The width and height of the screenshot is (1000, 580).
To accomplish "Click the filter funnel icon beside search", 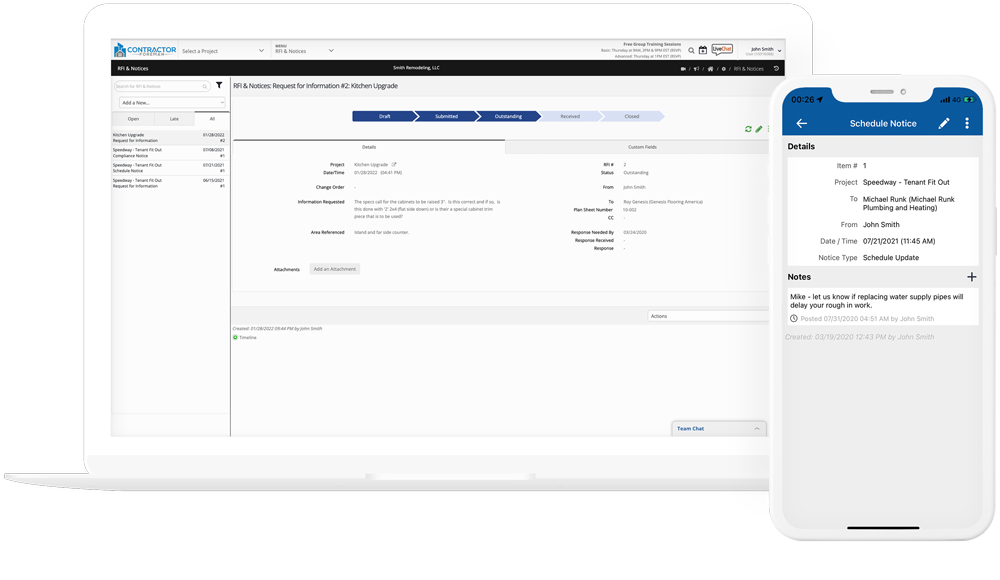I will pos(219,86).
